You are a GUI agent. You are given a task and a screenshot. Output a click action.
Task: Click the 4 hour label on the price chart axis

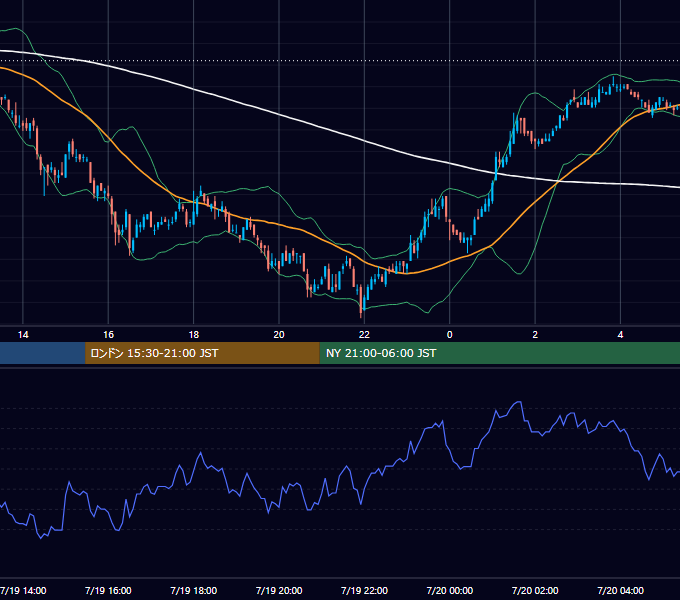[620, 335]
